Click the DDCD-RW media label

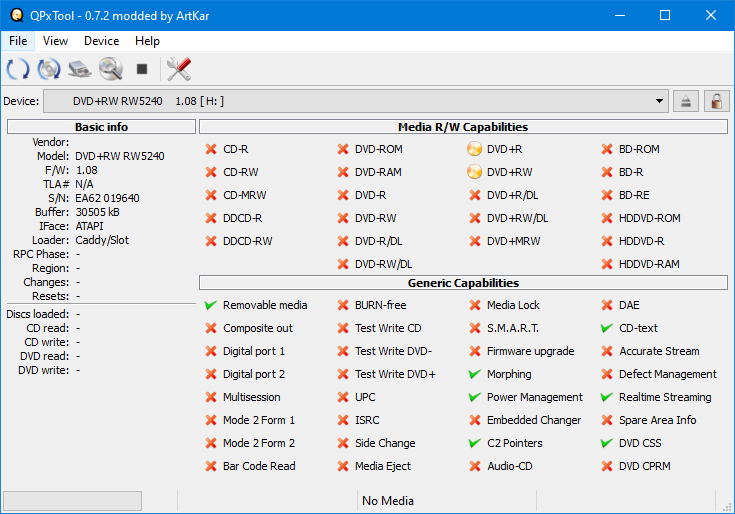click(x=248, y=241)
